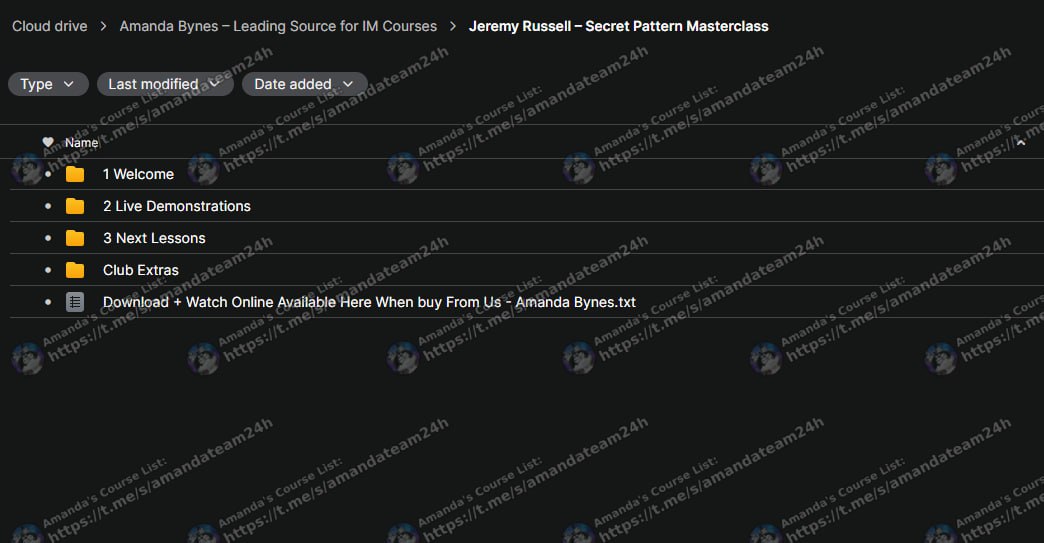Open the Download + Watch Online txt file
Viewport: 1044px width, 543px height.
click(x=369, y=302)
